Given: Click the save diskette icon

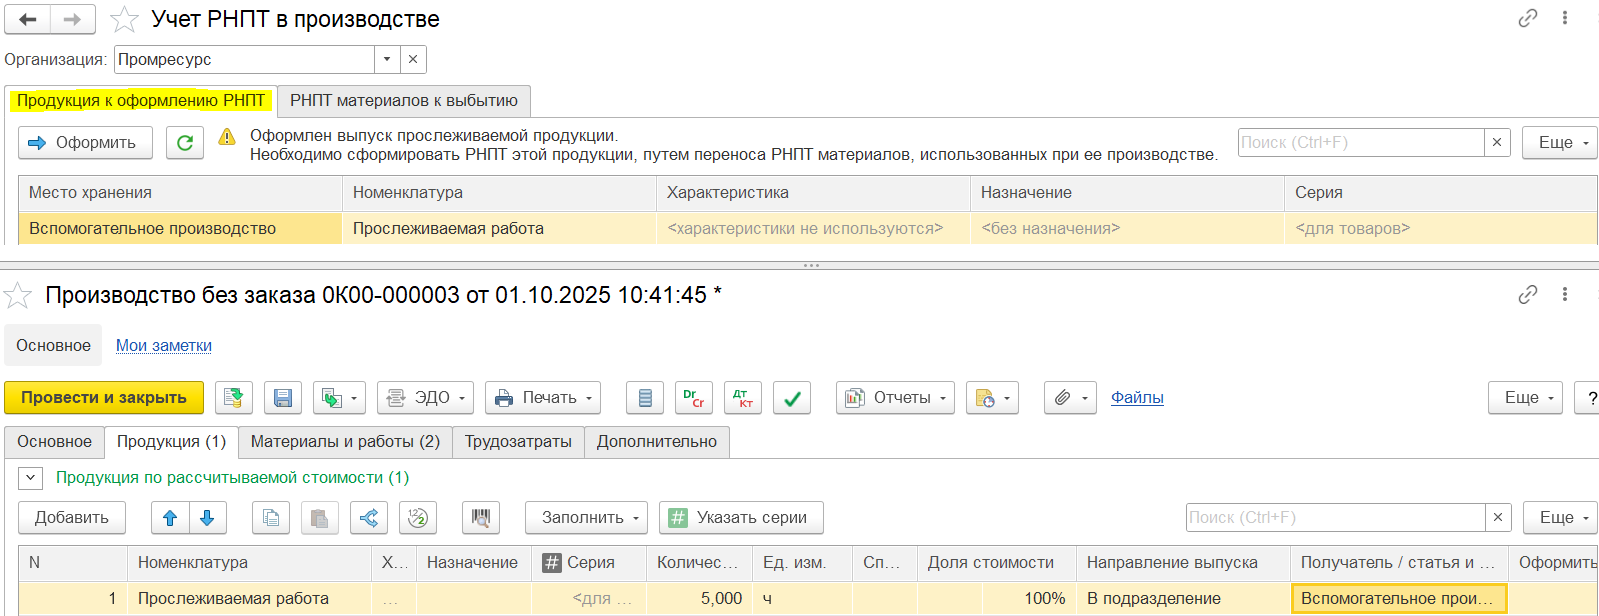Looking at the screenshot, I should click(x=283, y=398).
